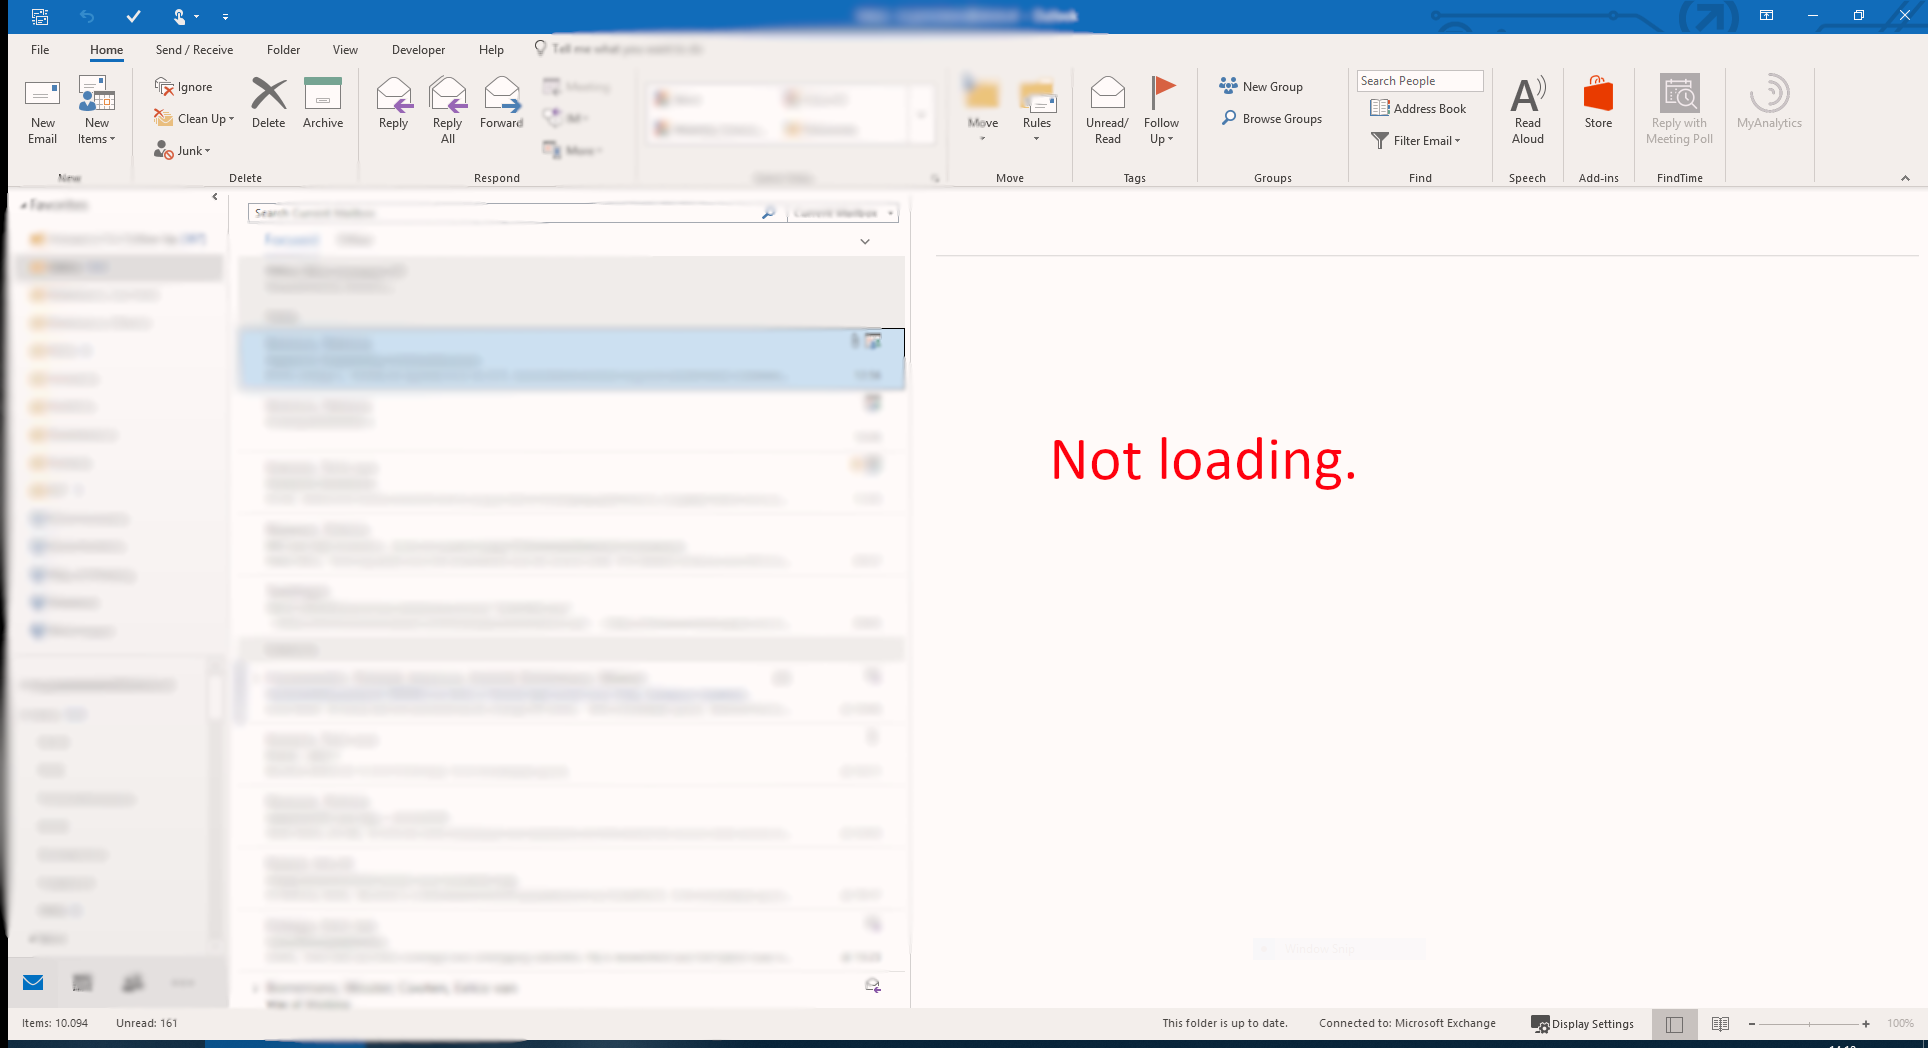Switch to the Send / Receive tab

coord(194,49)
